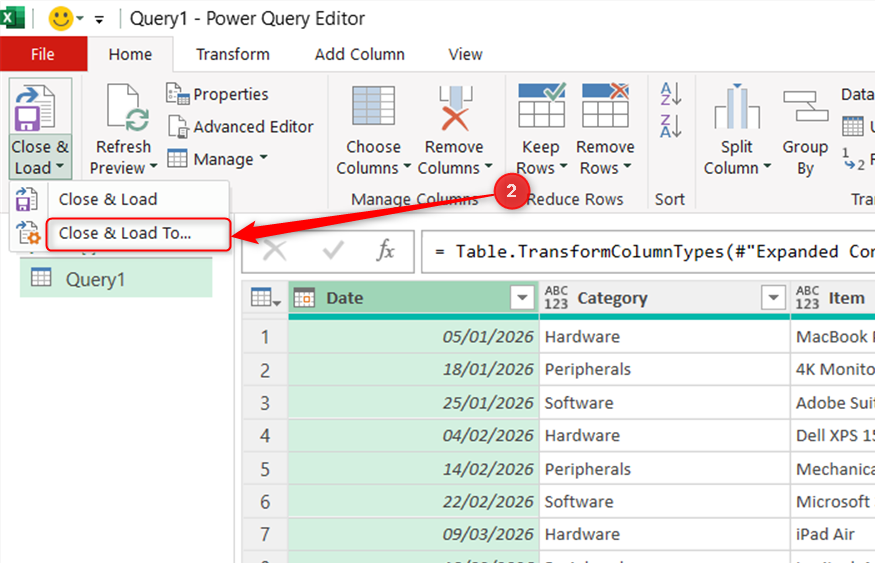Viewport: 875px width, 563px height.
Task: Click the fx function icon
Action: 386,251
